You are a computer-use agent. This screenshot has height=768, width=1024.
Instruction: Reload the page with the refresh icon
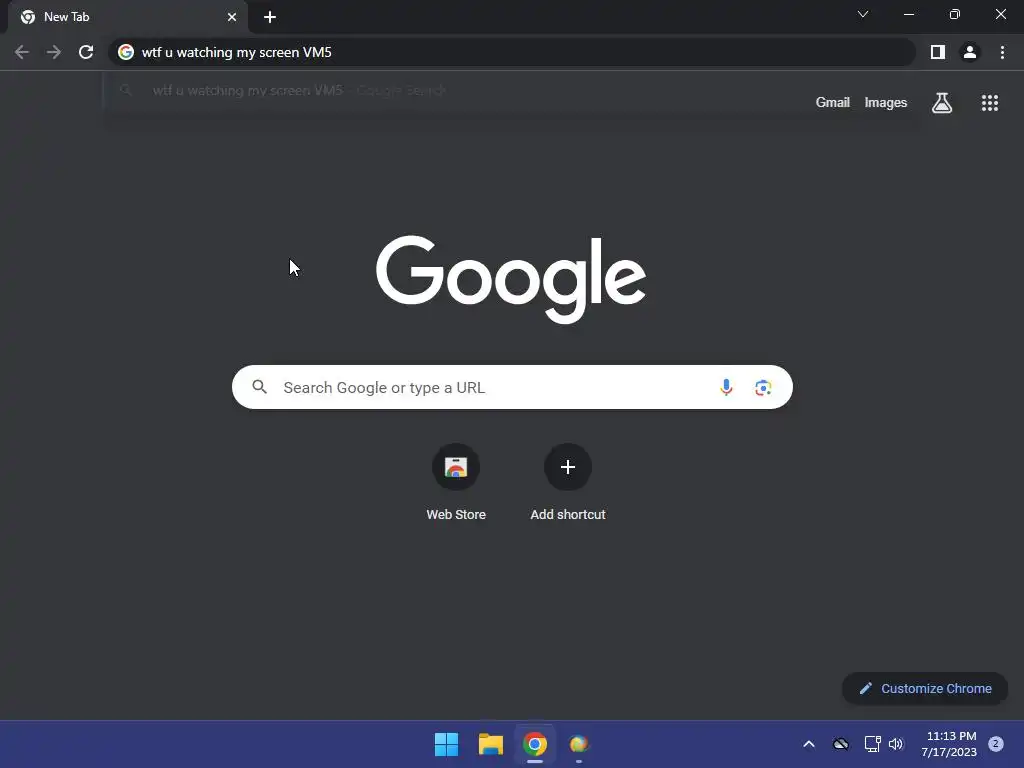[x=86, y=52]
